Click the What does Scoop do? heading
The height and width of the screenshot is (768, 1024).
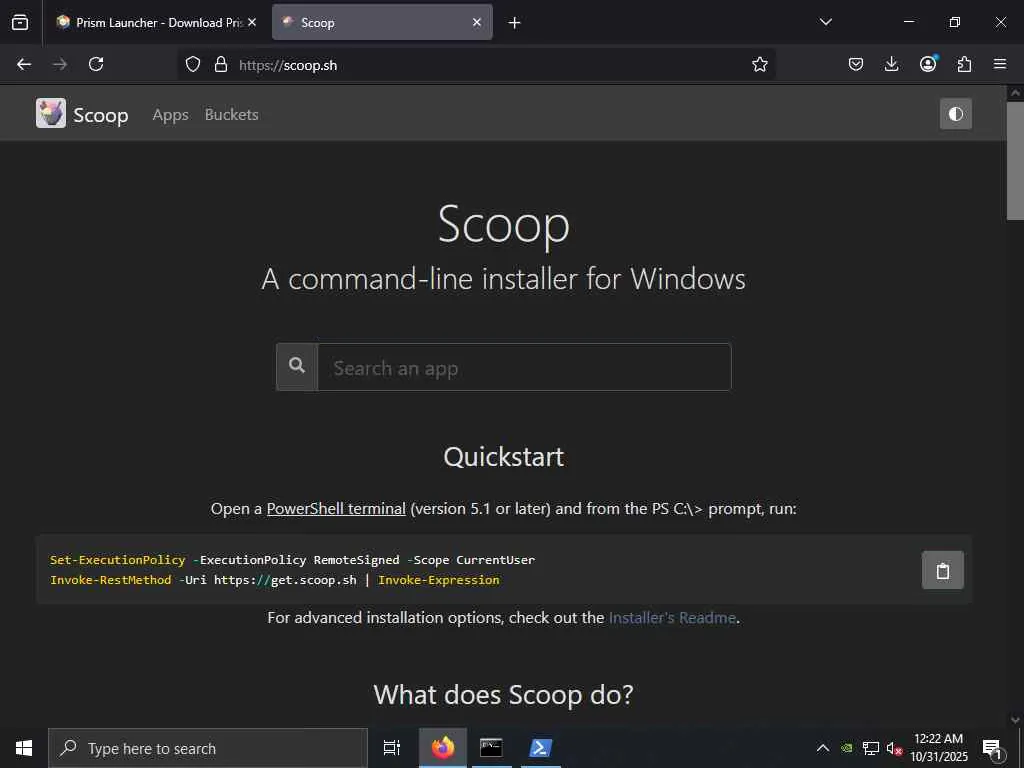[x=504, y=694]
